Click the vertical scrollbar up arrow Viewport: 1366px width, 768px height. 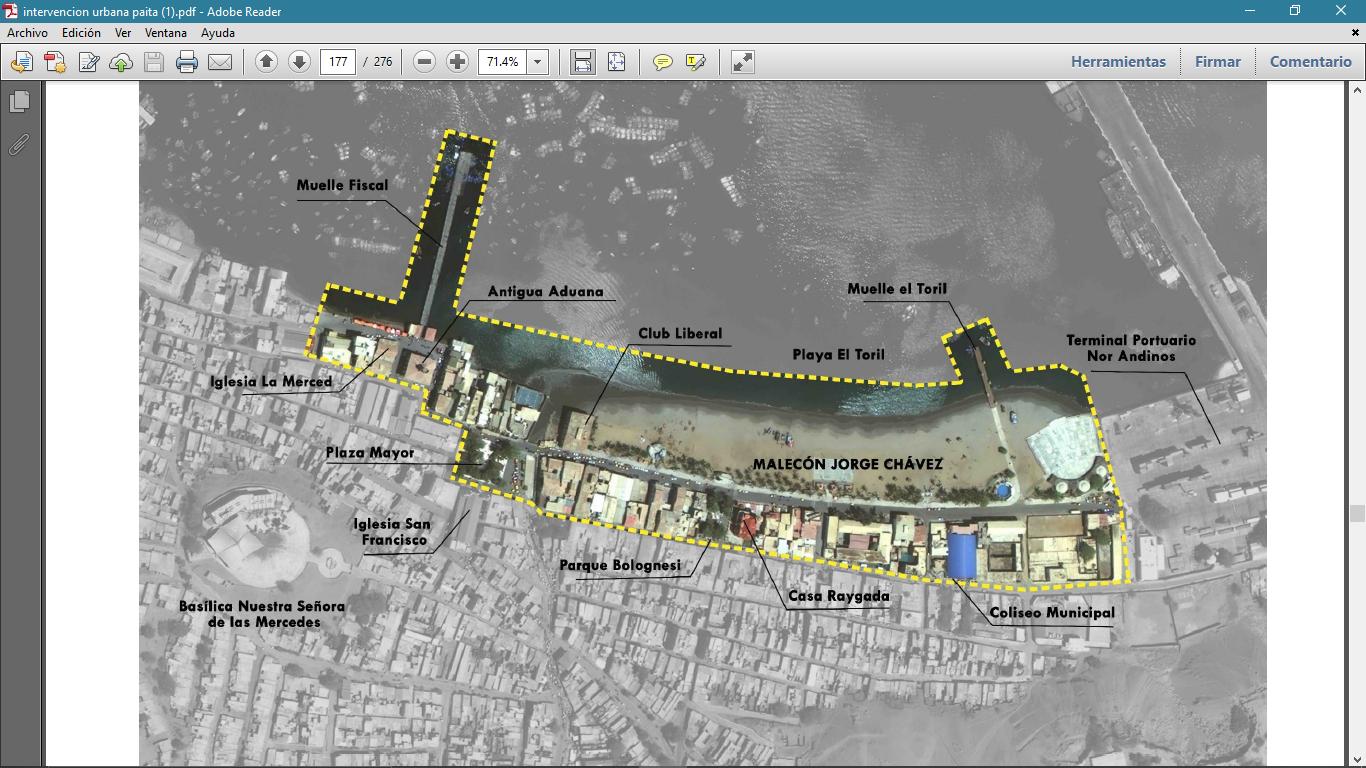pos(1357,90)
